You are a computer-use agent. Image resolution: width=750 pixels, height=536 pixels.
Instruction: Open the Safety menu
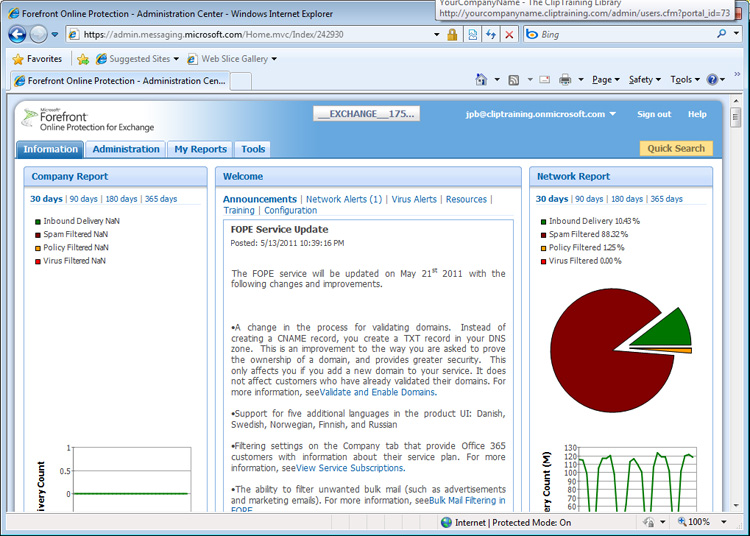645,80
